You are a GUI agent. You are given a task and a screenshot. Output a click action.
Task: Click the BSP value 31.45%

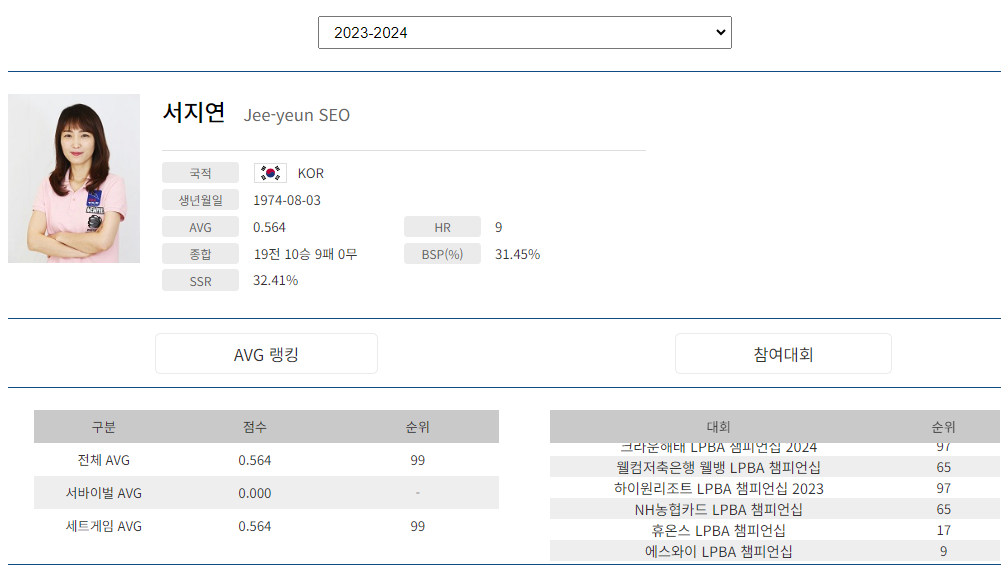click(x=517, y=254)
